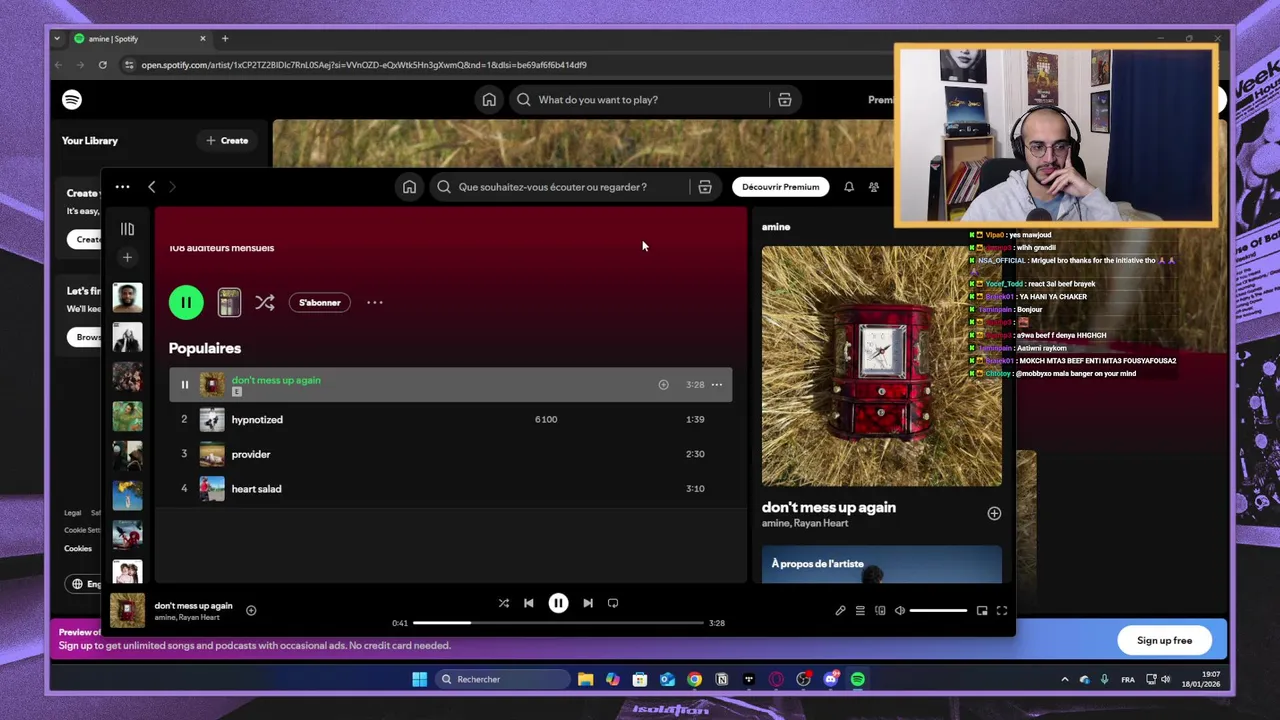
Task: Open the mini player icon
Action: (x=982, y=610)
